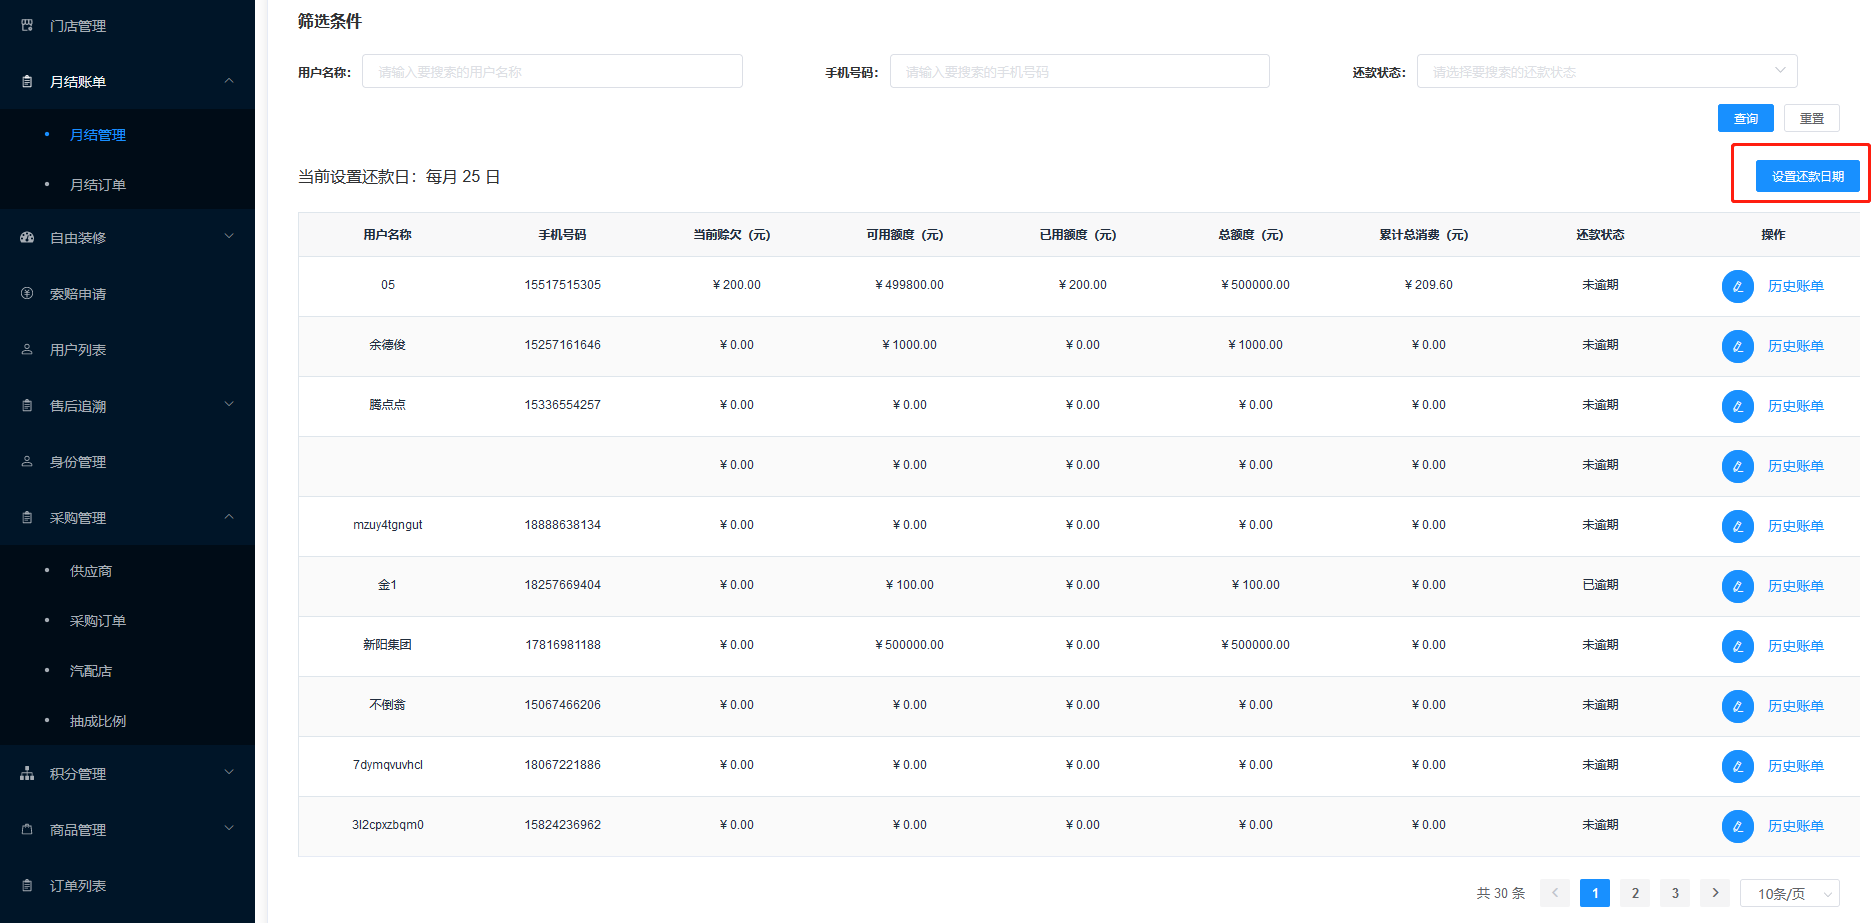Click the 已逾期 status cell

pos(1600,585)
